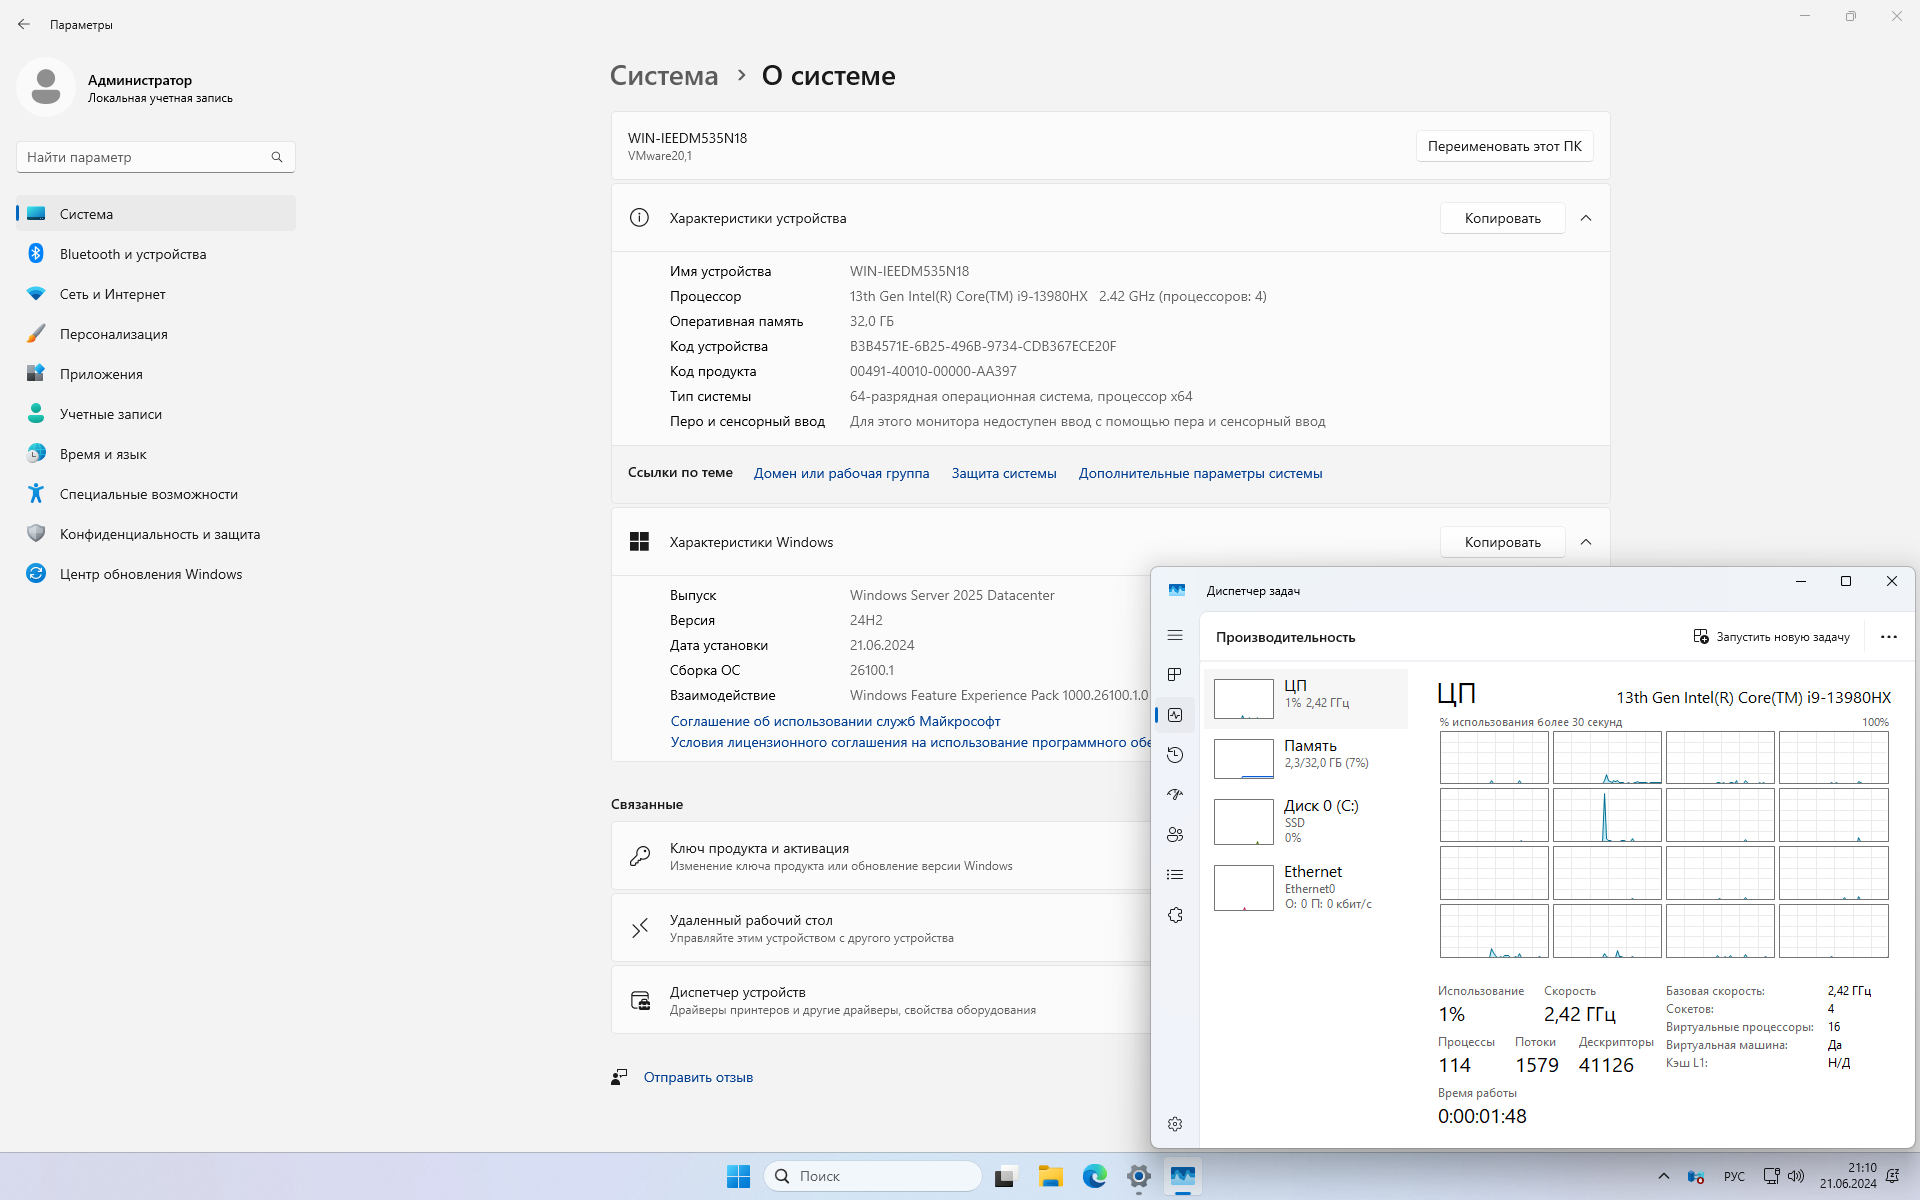Focus the Найти параметр search field

[155, 157]
